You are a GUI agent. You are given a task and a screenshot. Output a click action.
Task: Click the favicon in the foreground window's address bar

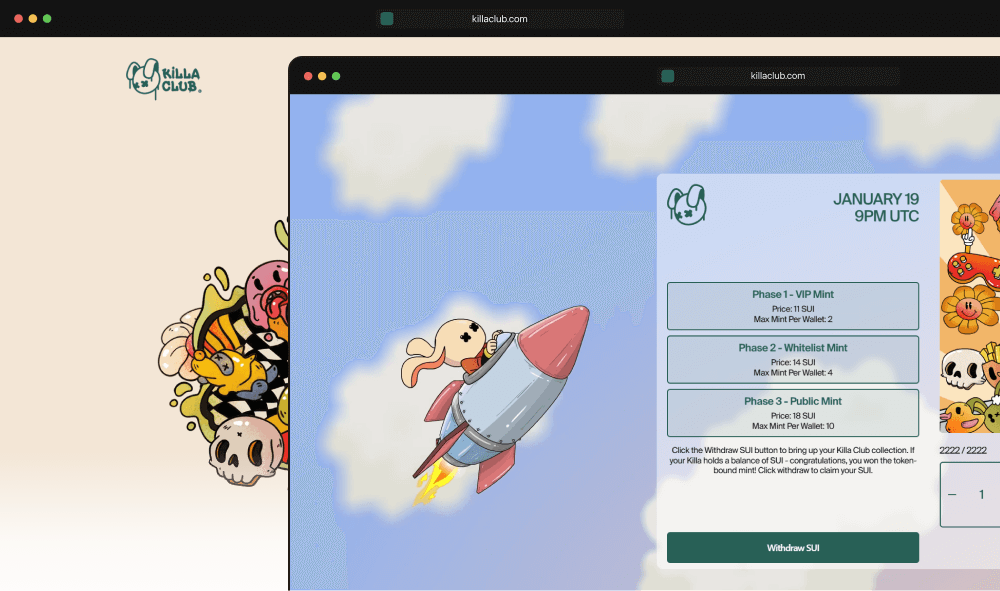pos(668,76)
